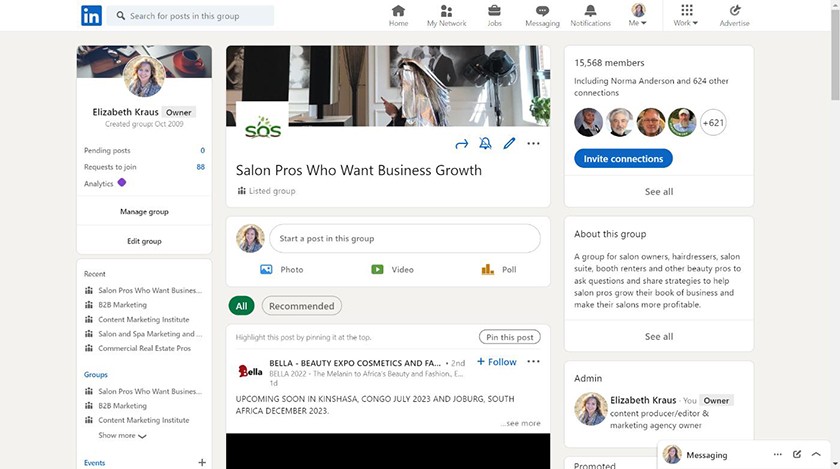Open the Jobs section

tap(494, 16)
